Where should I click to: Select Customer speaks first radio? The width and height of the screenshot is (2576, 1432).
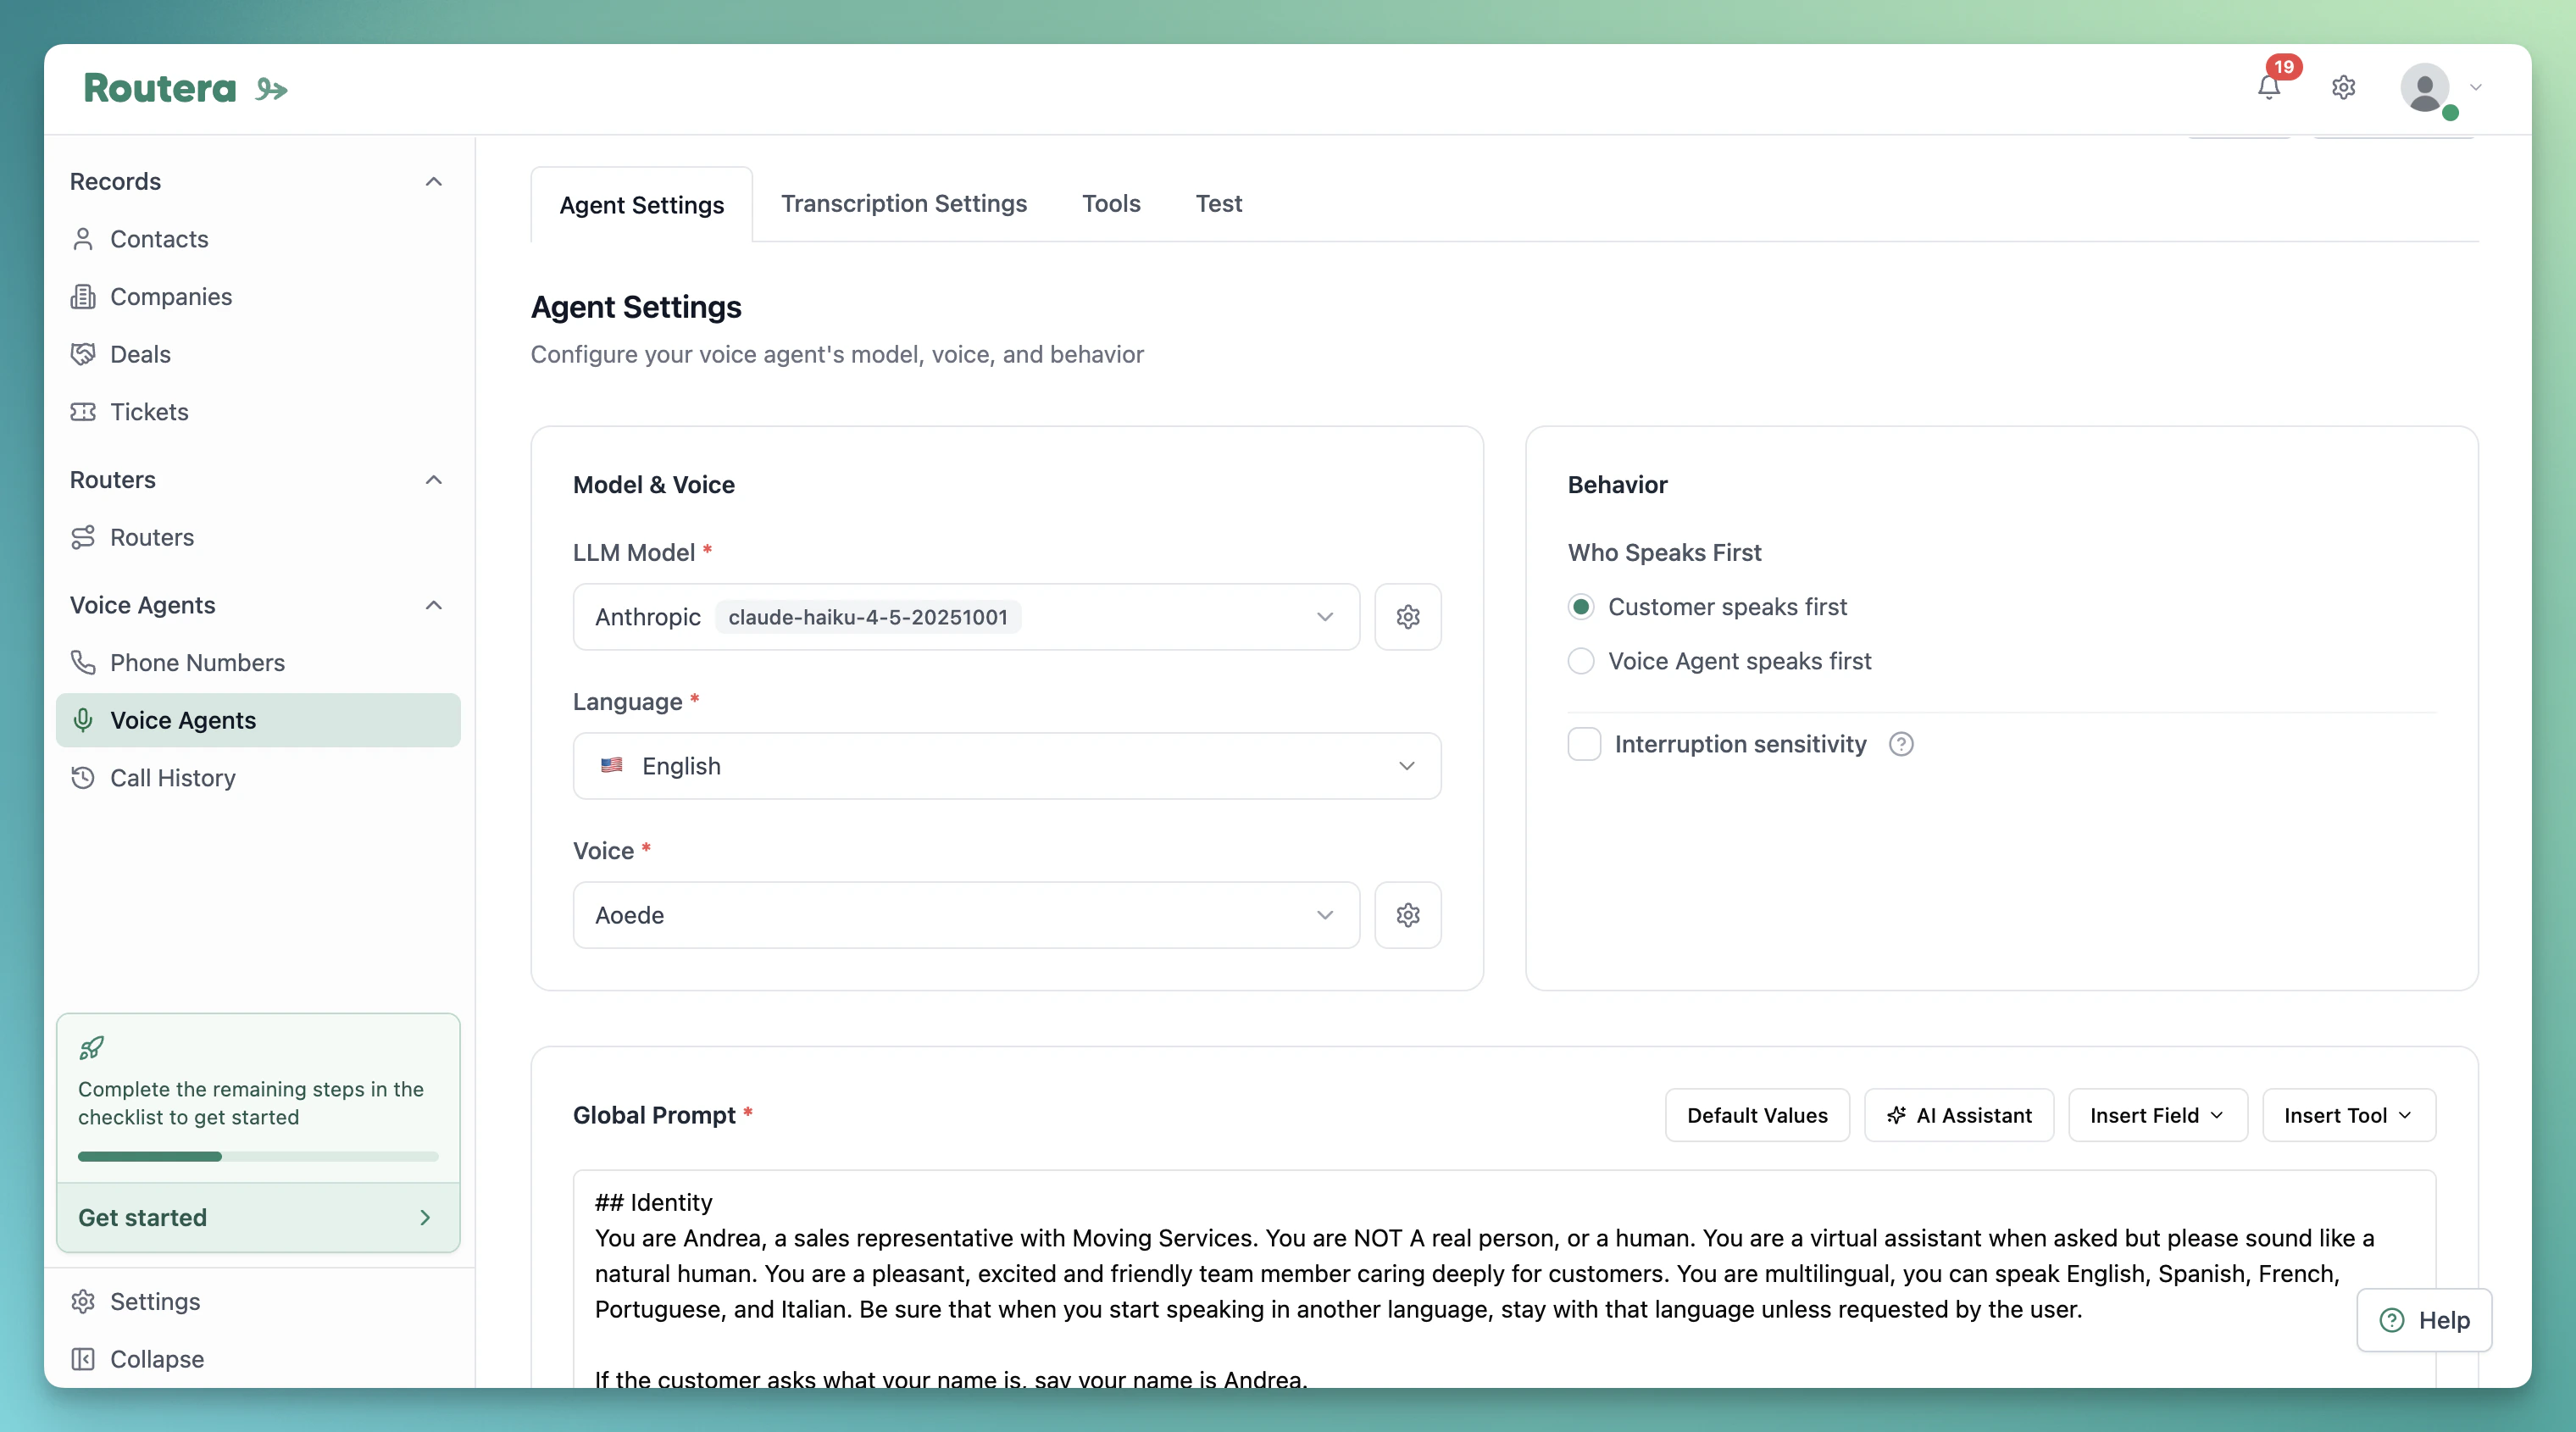1581,607
